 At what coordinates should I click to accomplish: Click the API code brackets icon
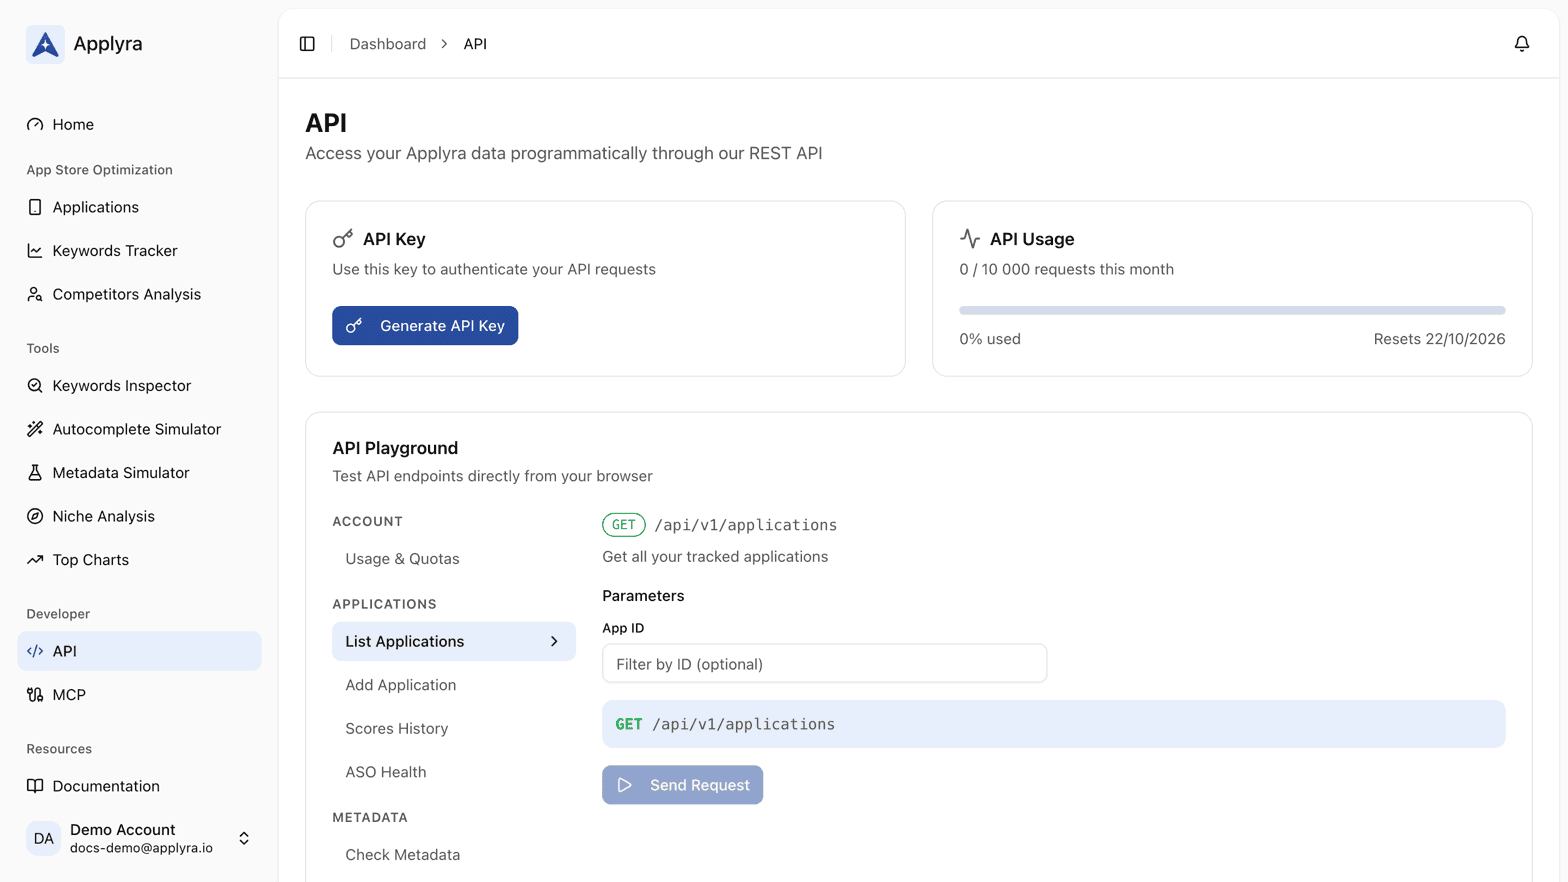pos(35,651)
